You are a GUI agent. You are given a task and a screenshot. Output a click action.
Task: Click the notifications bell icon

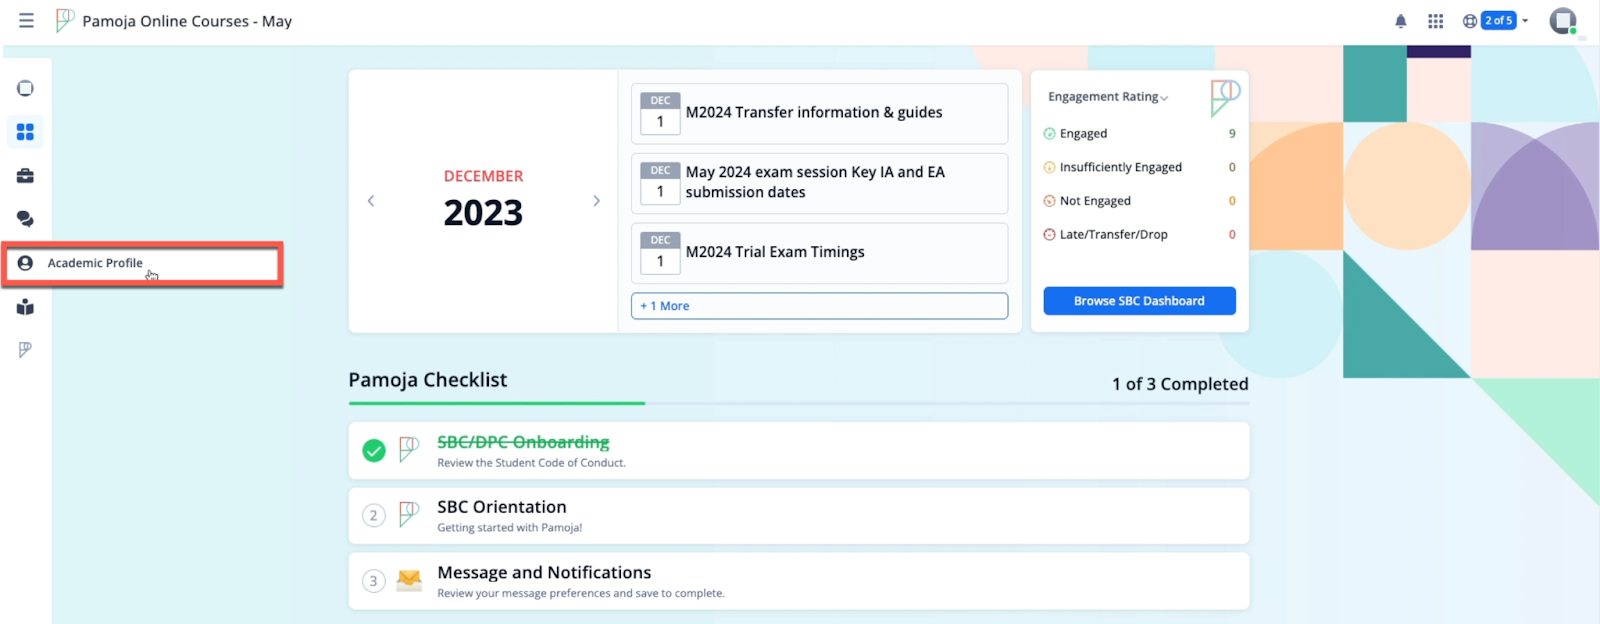1400,21
